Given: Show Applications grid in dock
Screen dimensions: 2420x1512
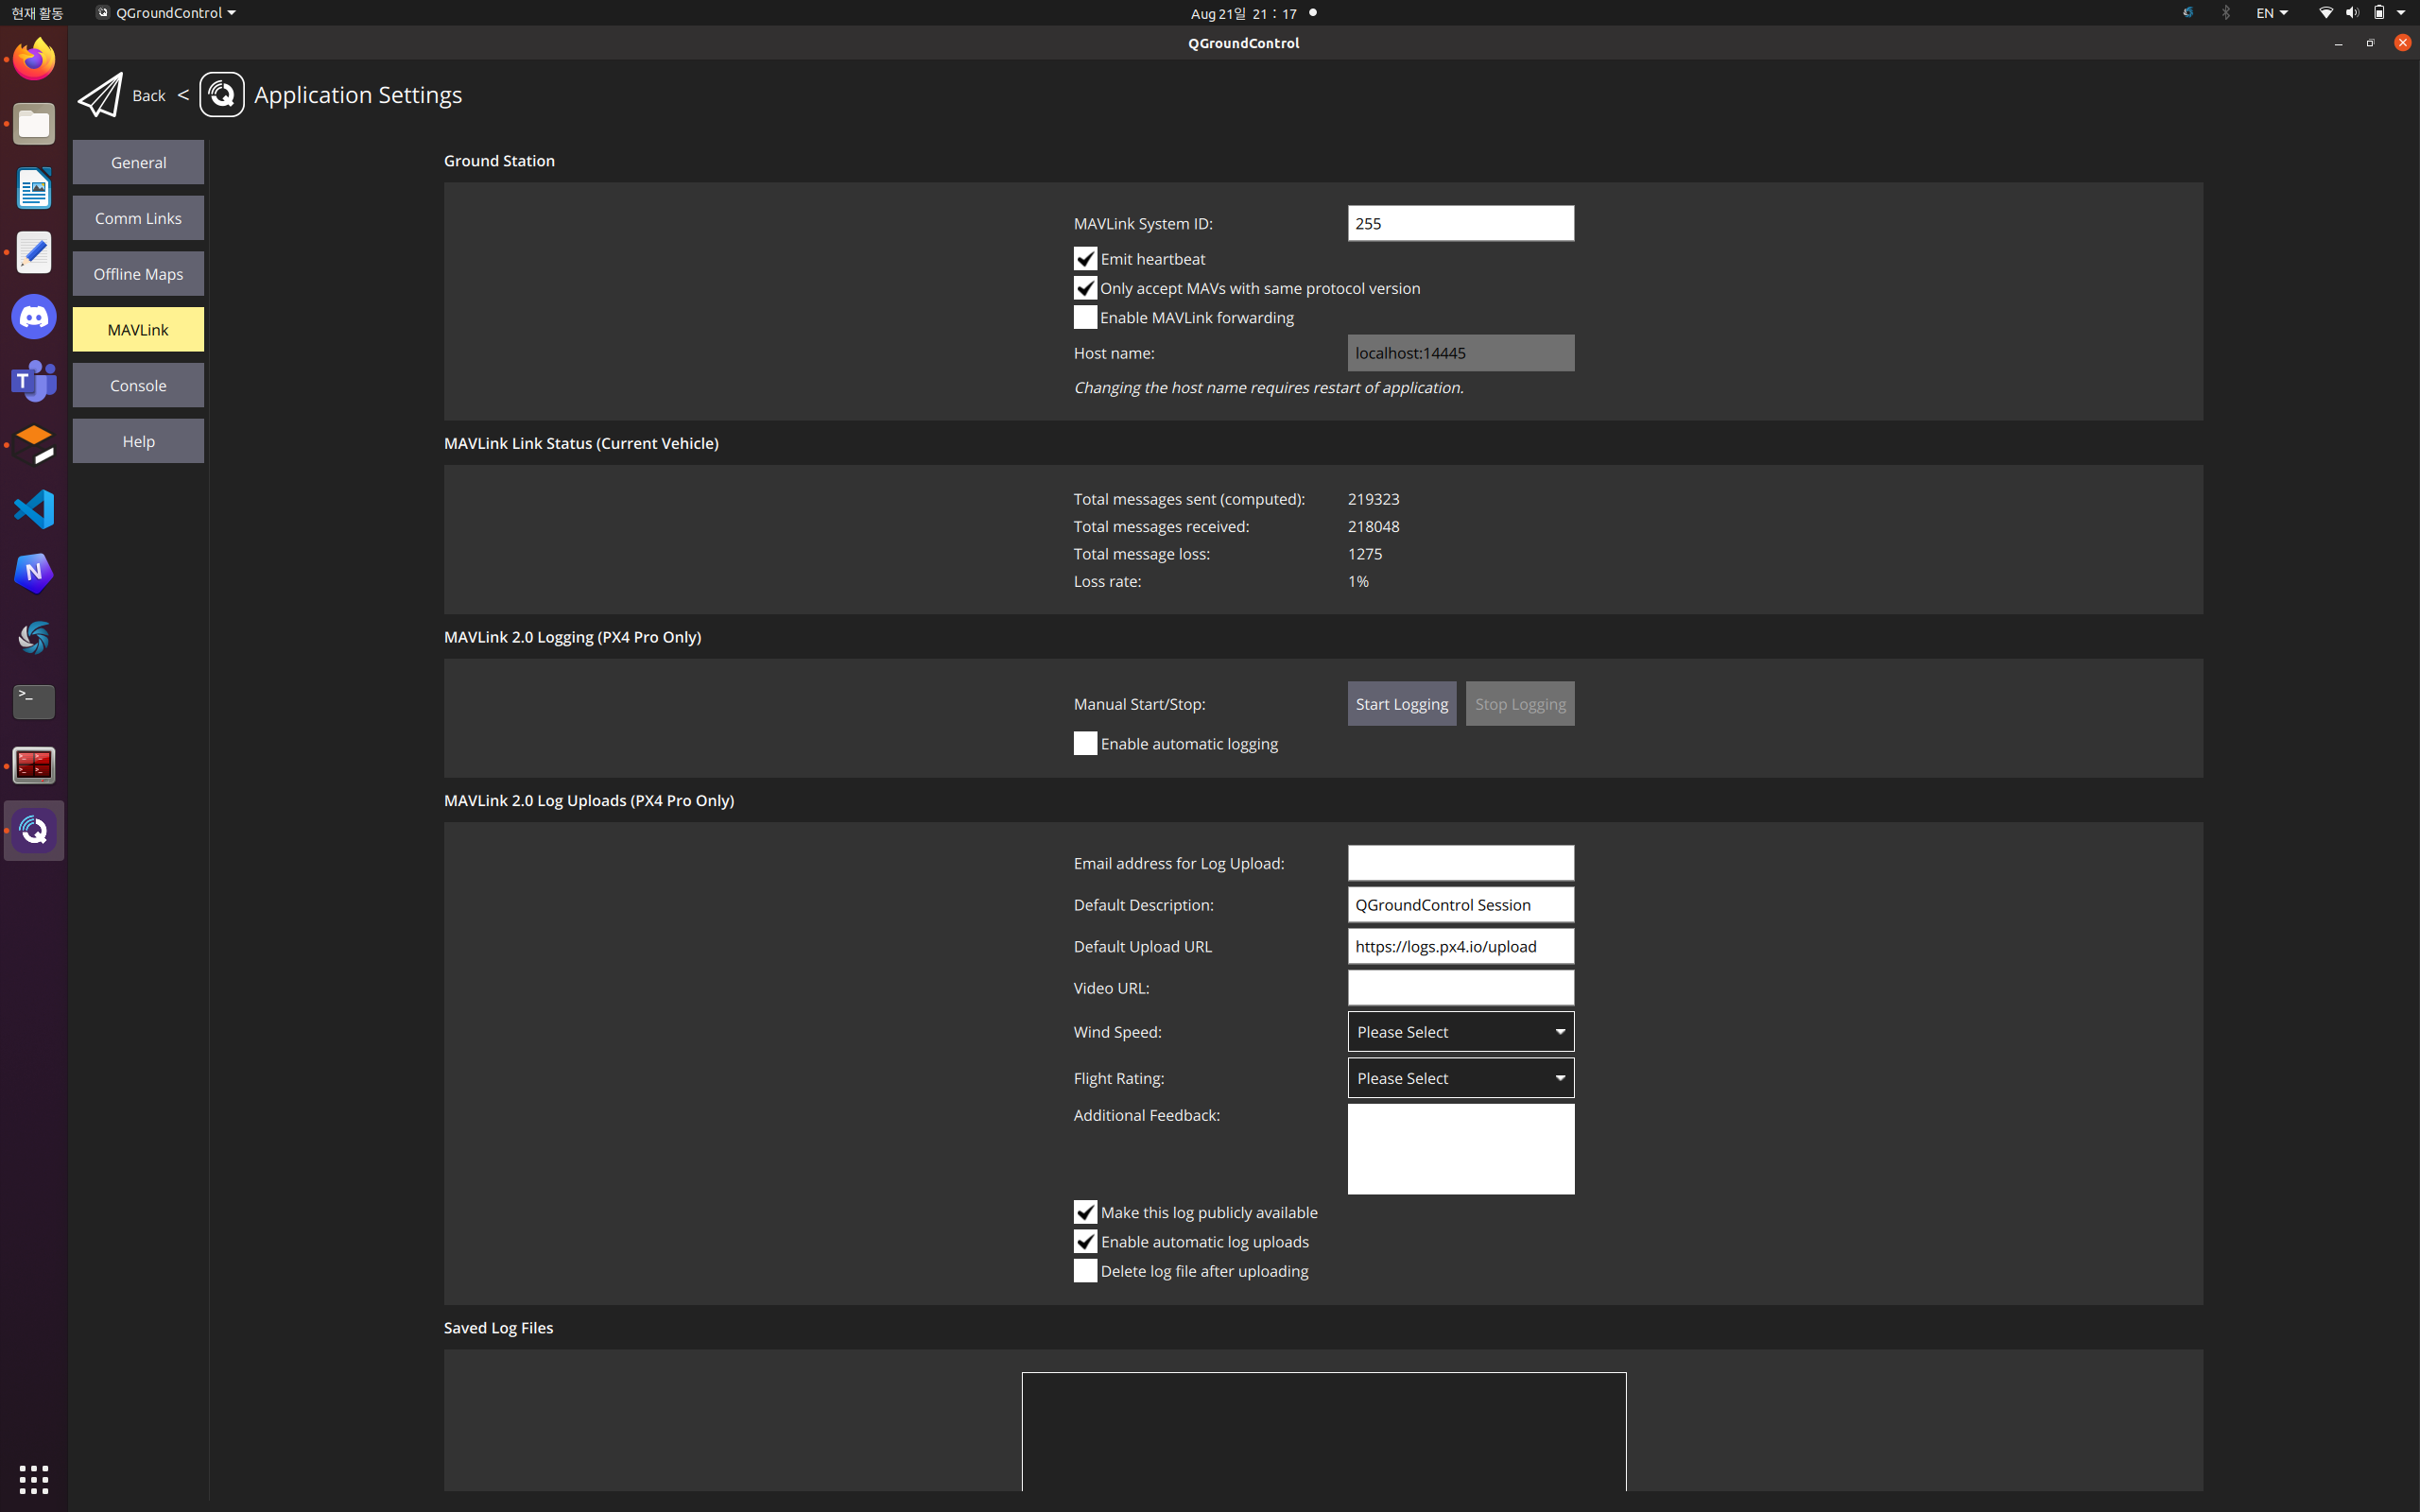Looking at the screenshot, I should 34,1479.
